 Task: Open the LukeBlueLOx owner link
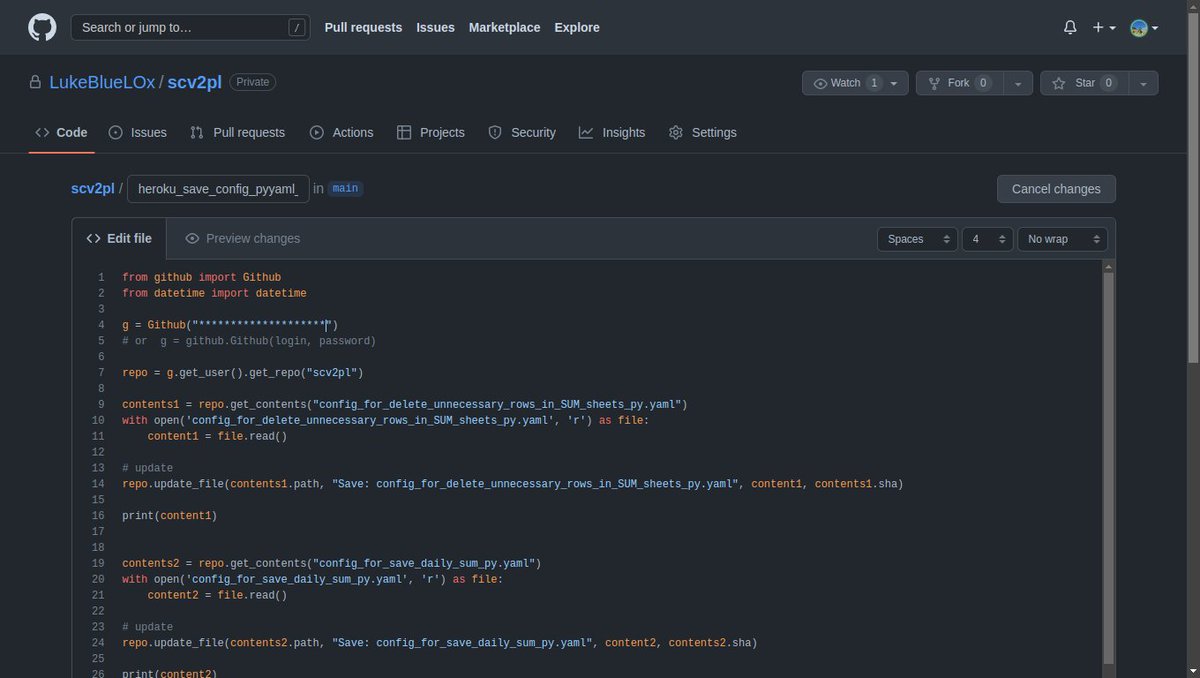(x=102, y=82)
